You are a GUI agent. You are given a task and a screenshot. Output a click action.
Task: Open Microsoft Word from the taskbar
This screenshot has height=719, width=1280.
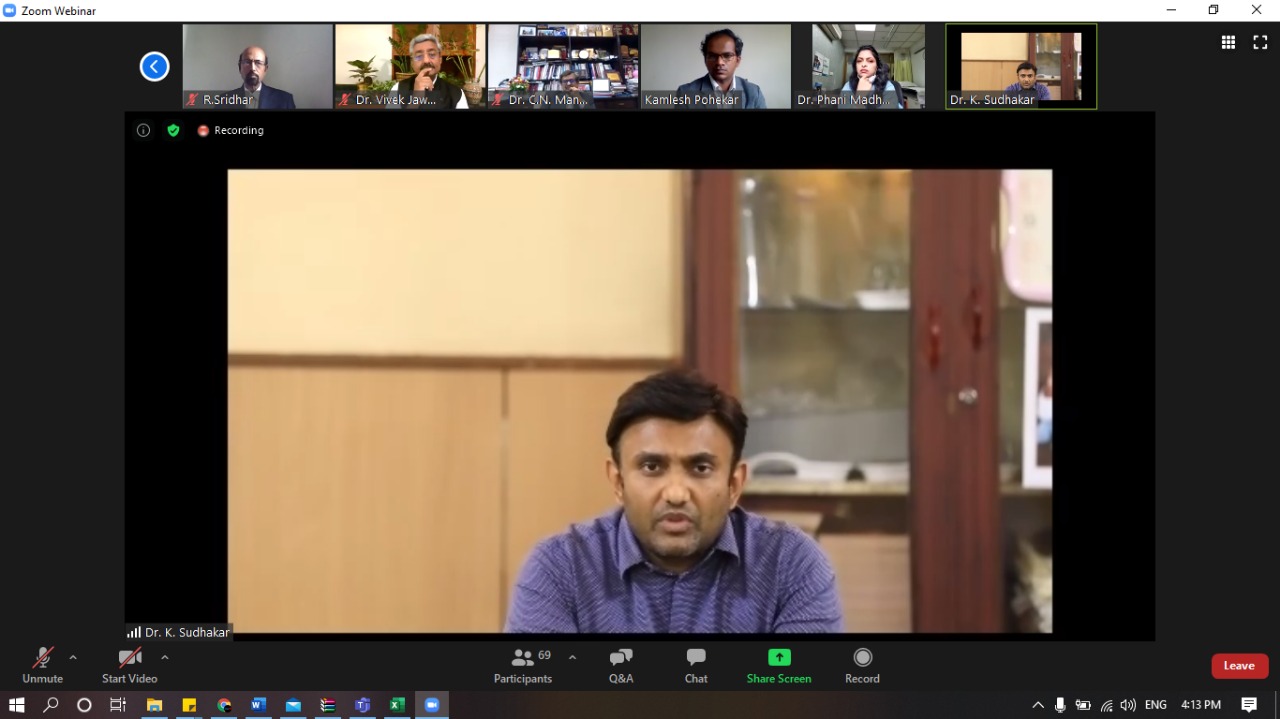pyautogui.click(x=258, y=705)
